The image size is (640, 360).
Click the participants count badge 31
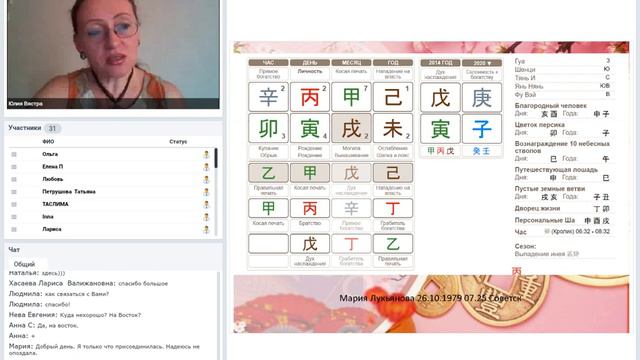click(x=52, y=129)
